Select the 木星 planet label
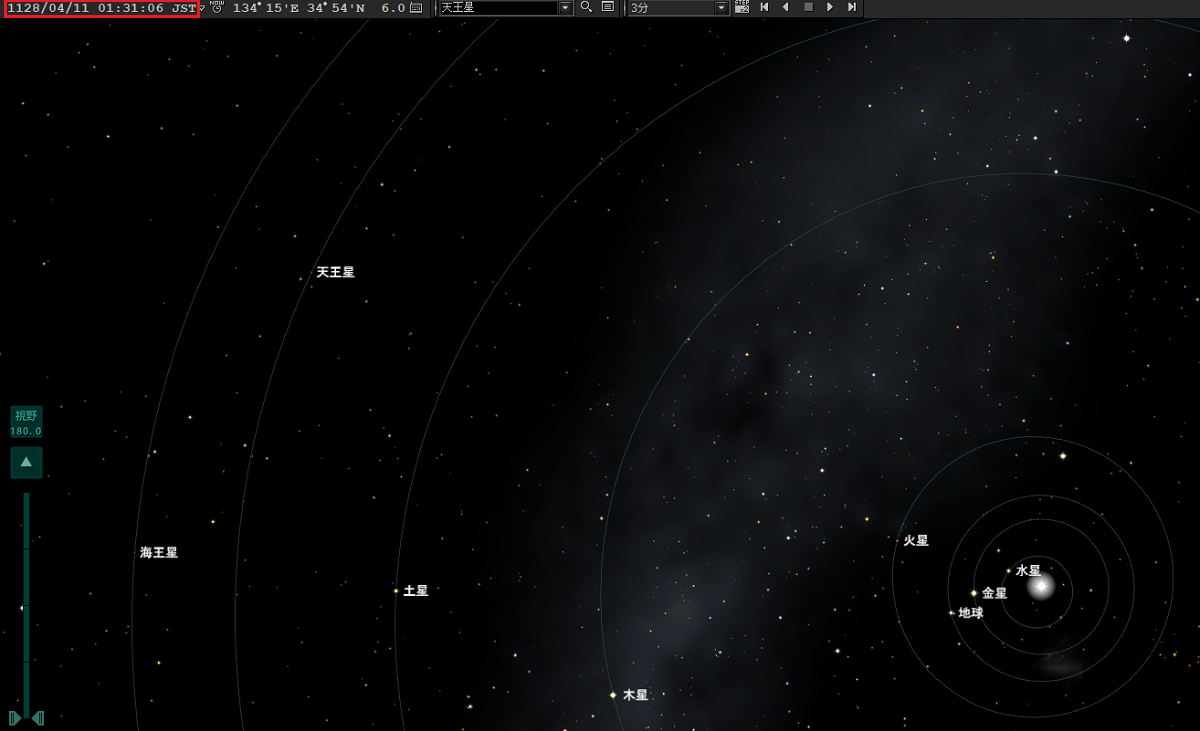Screen dimensions: 1200x731 tap(636, 695)
